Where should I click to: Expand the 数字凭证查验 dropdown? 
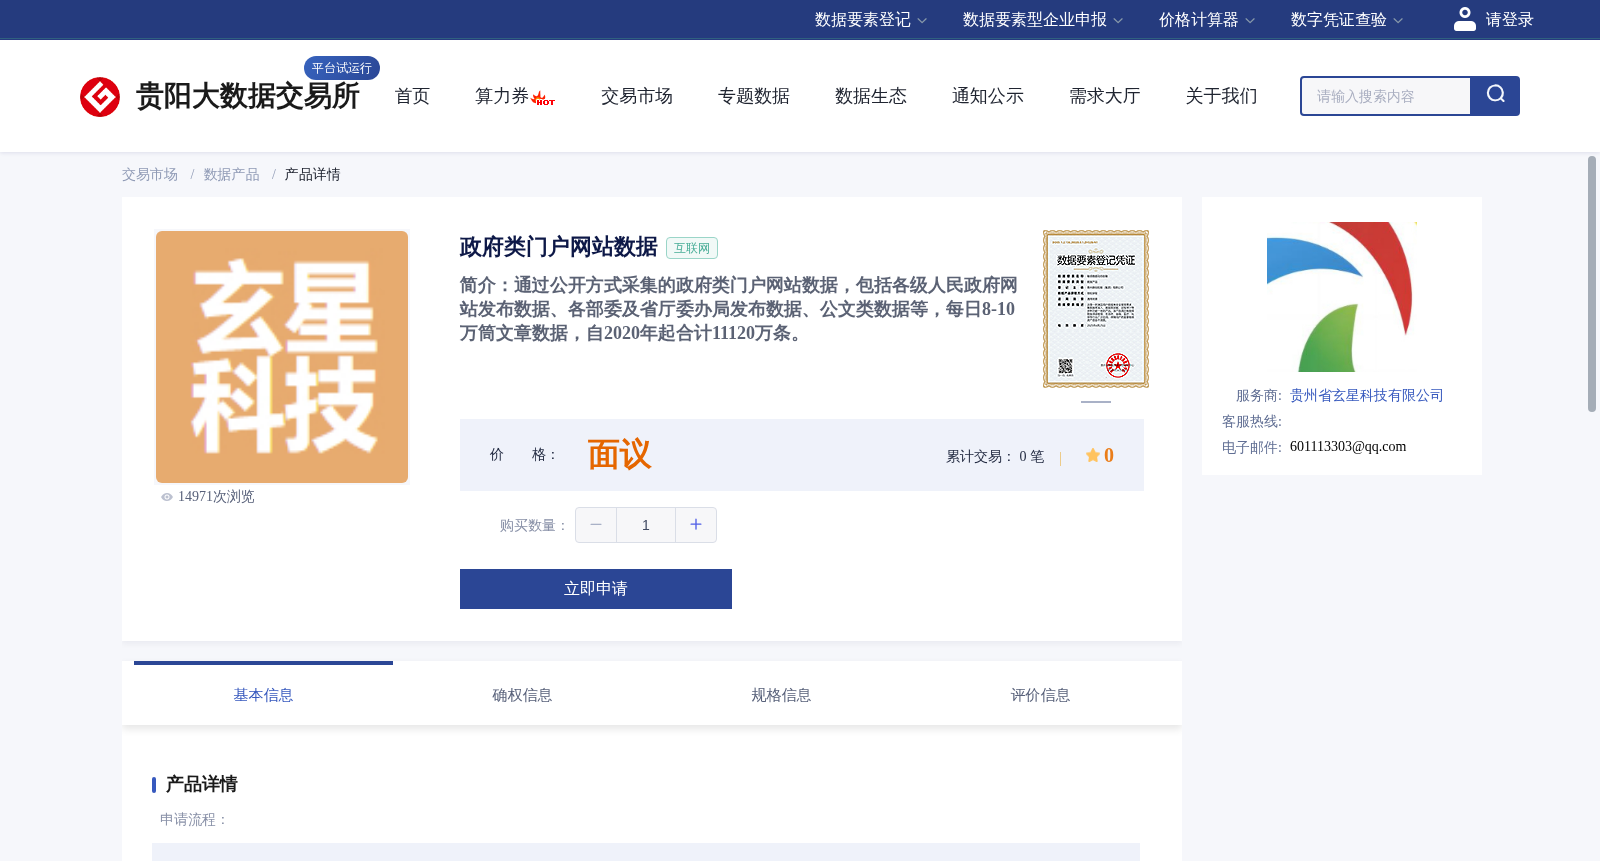pyautogui.click(x=1346, y=20)
